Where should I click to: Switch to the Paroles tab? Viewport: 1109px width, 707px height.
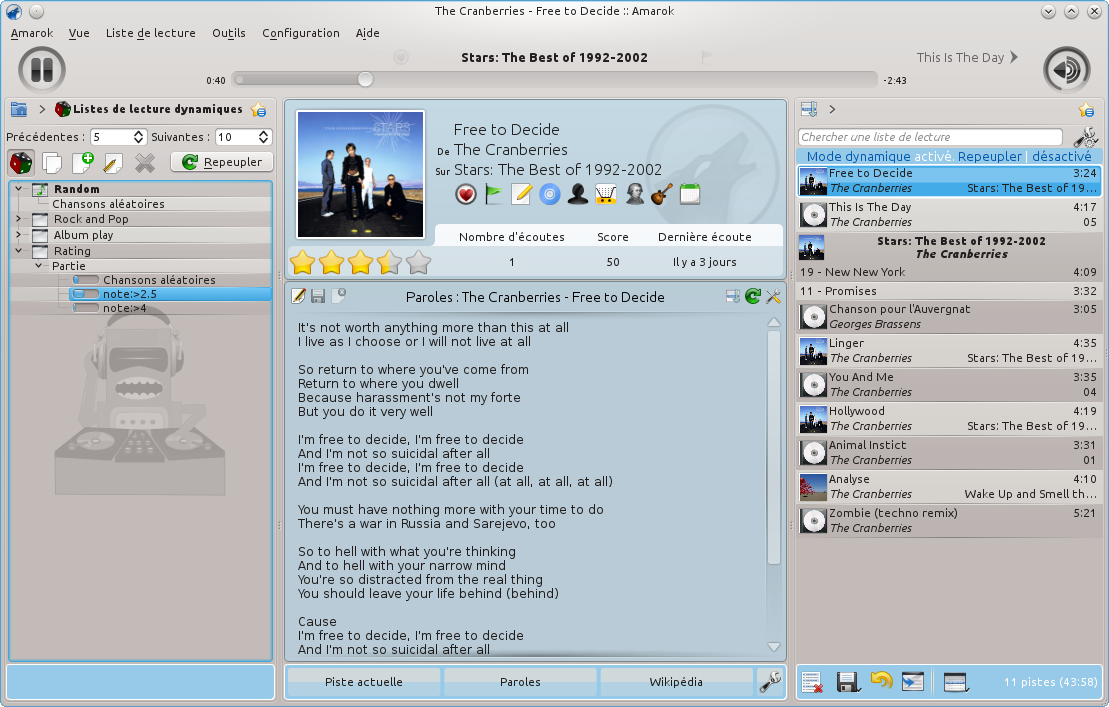520,682
